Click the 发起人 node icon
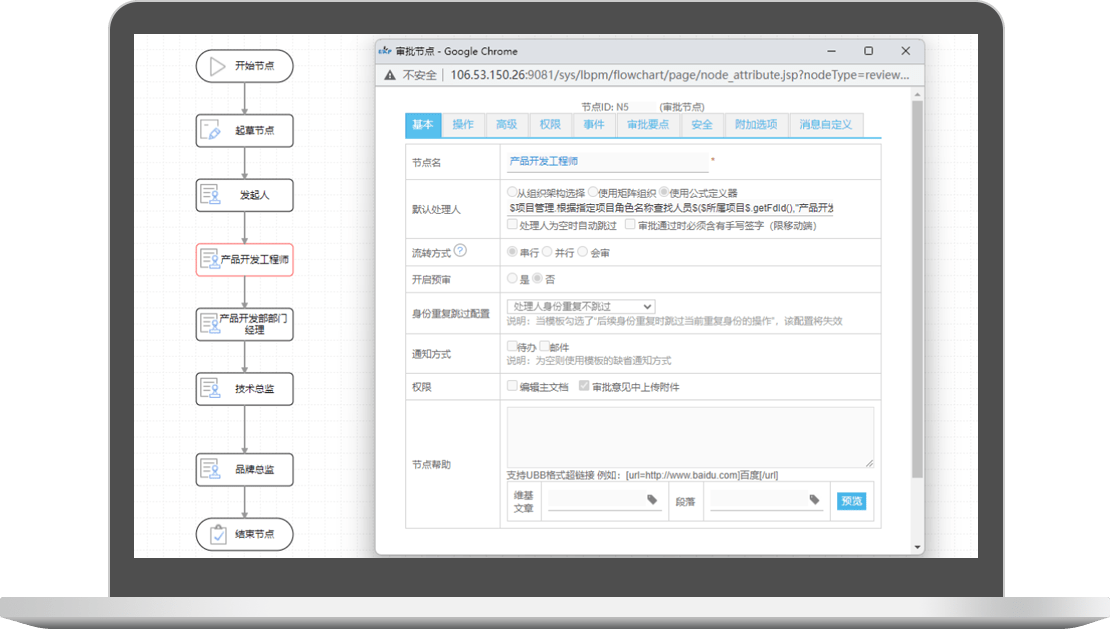 point(210,195)
